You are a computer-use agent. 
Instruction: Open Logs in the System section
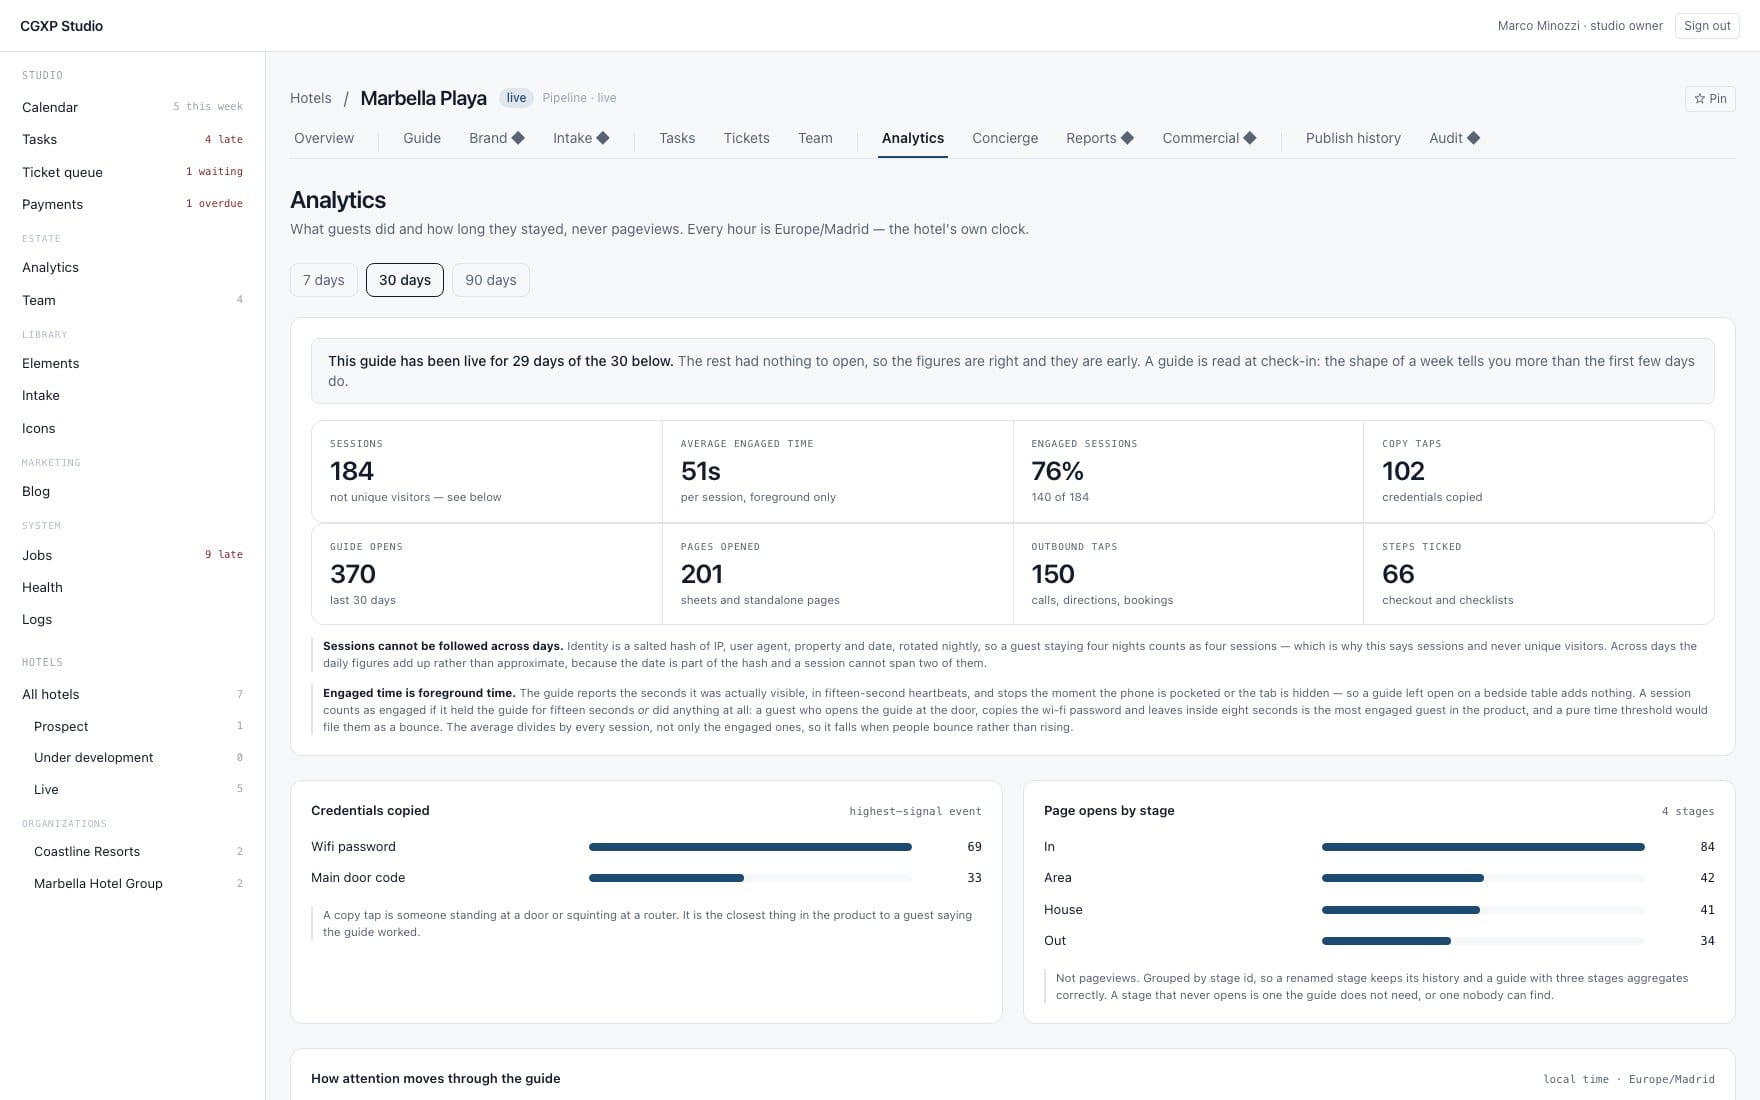[132, 619]
